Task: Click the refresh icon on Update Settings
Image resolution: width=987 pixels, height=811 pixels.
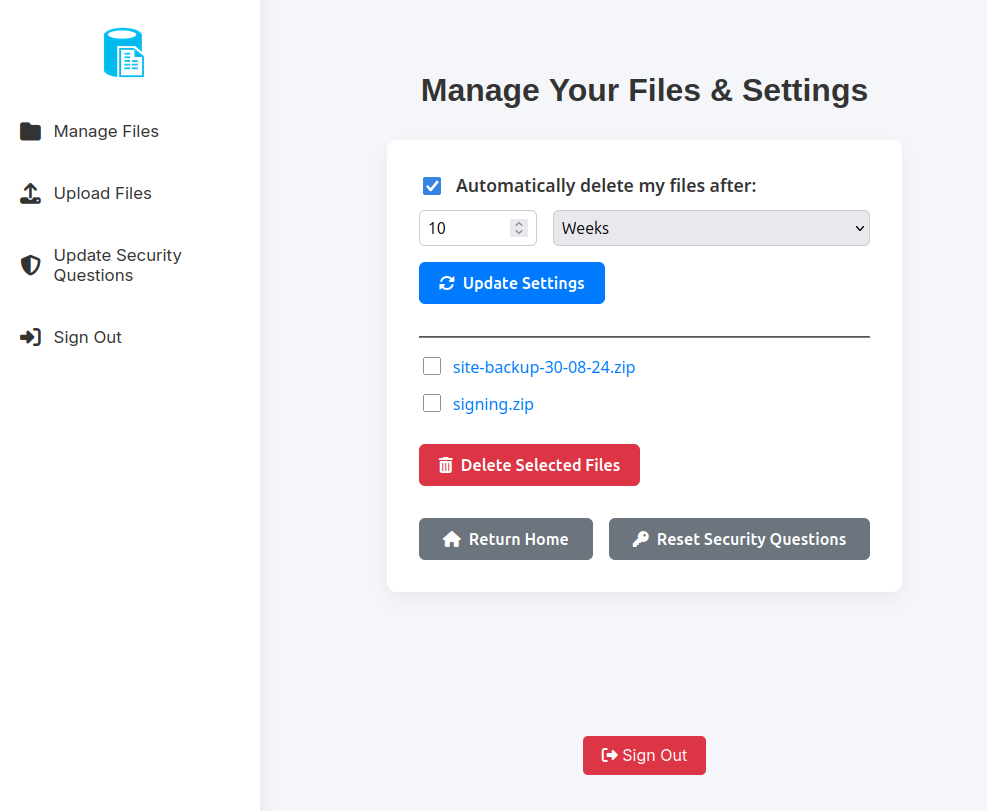Action: (x=447, y=283)
